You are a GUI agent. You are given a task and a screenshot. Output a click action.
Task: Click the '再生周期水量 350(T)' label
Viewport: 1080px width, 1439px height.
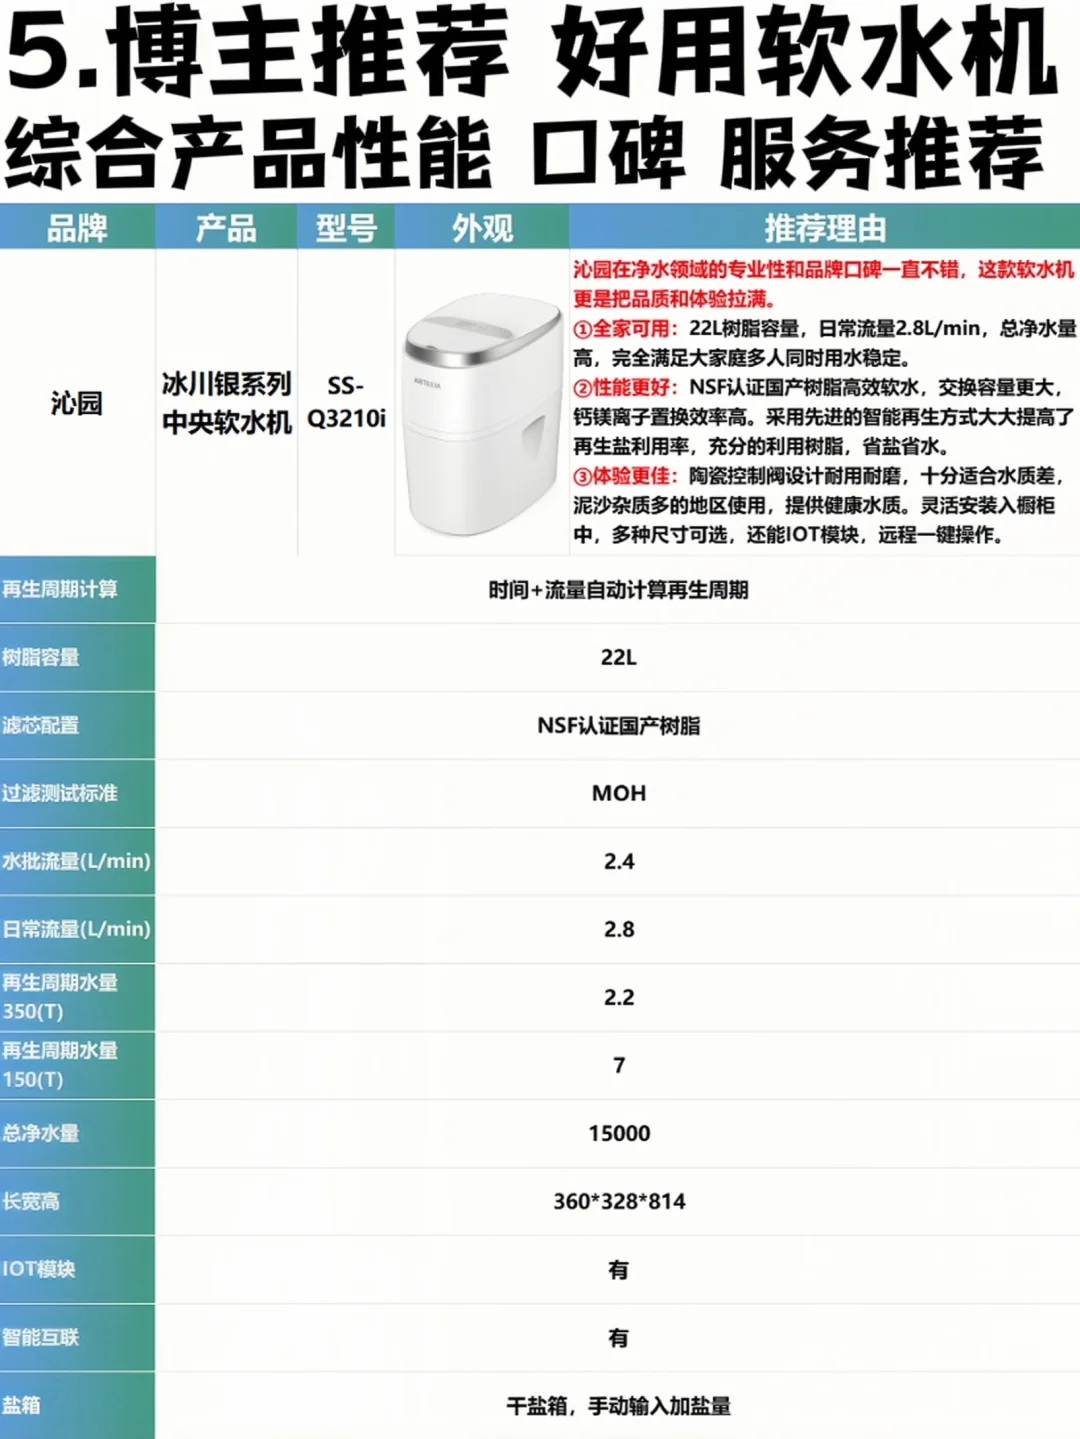click(x=60, y=997)
